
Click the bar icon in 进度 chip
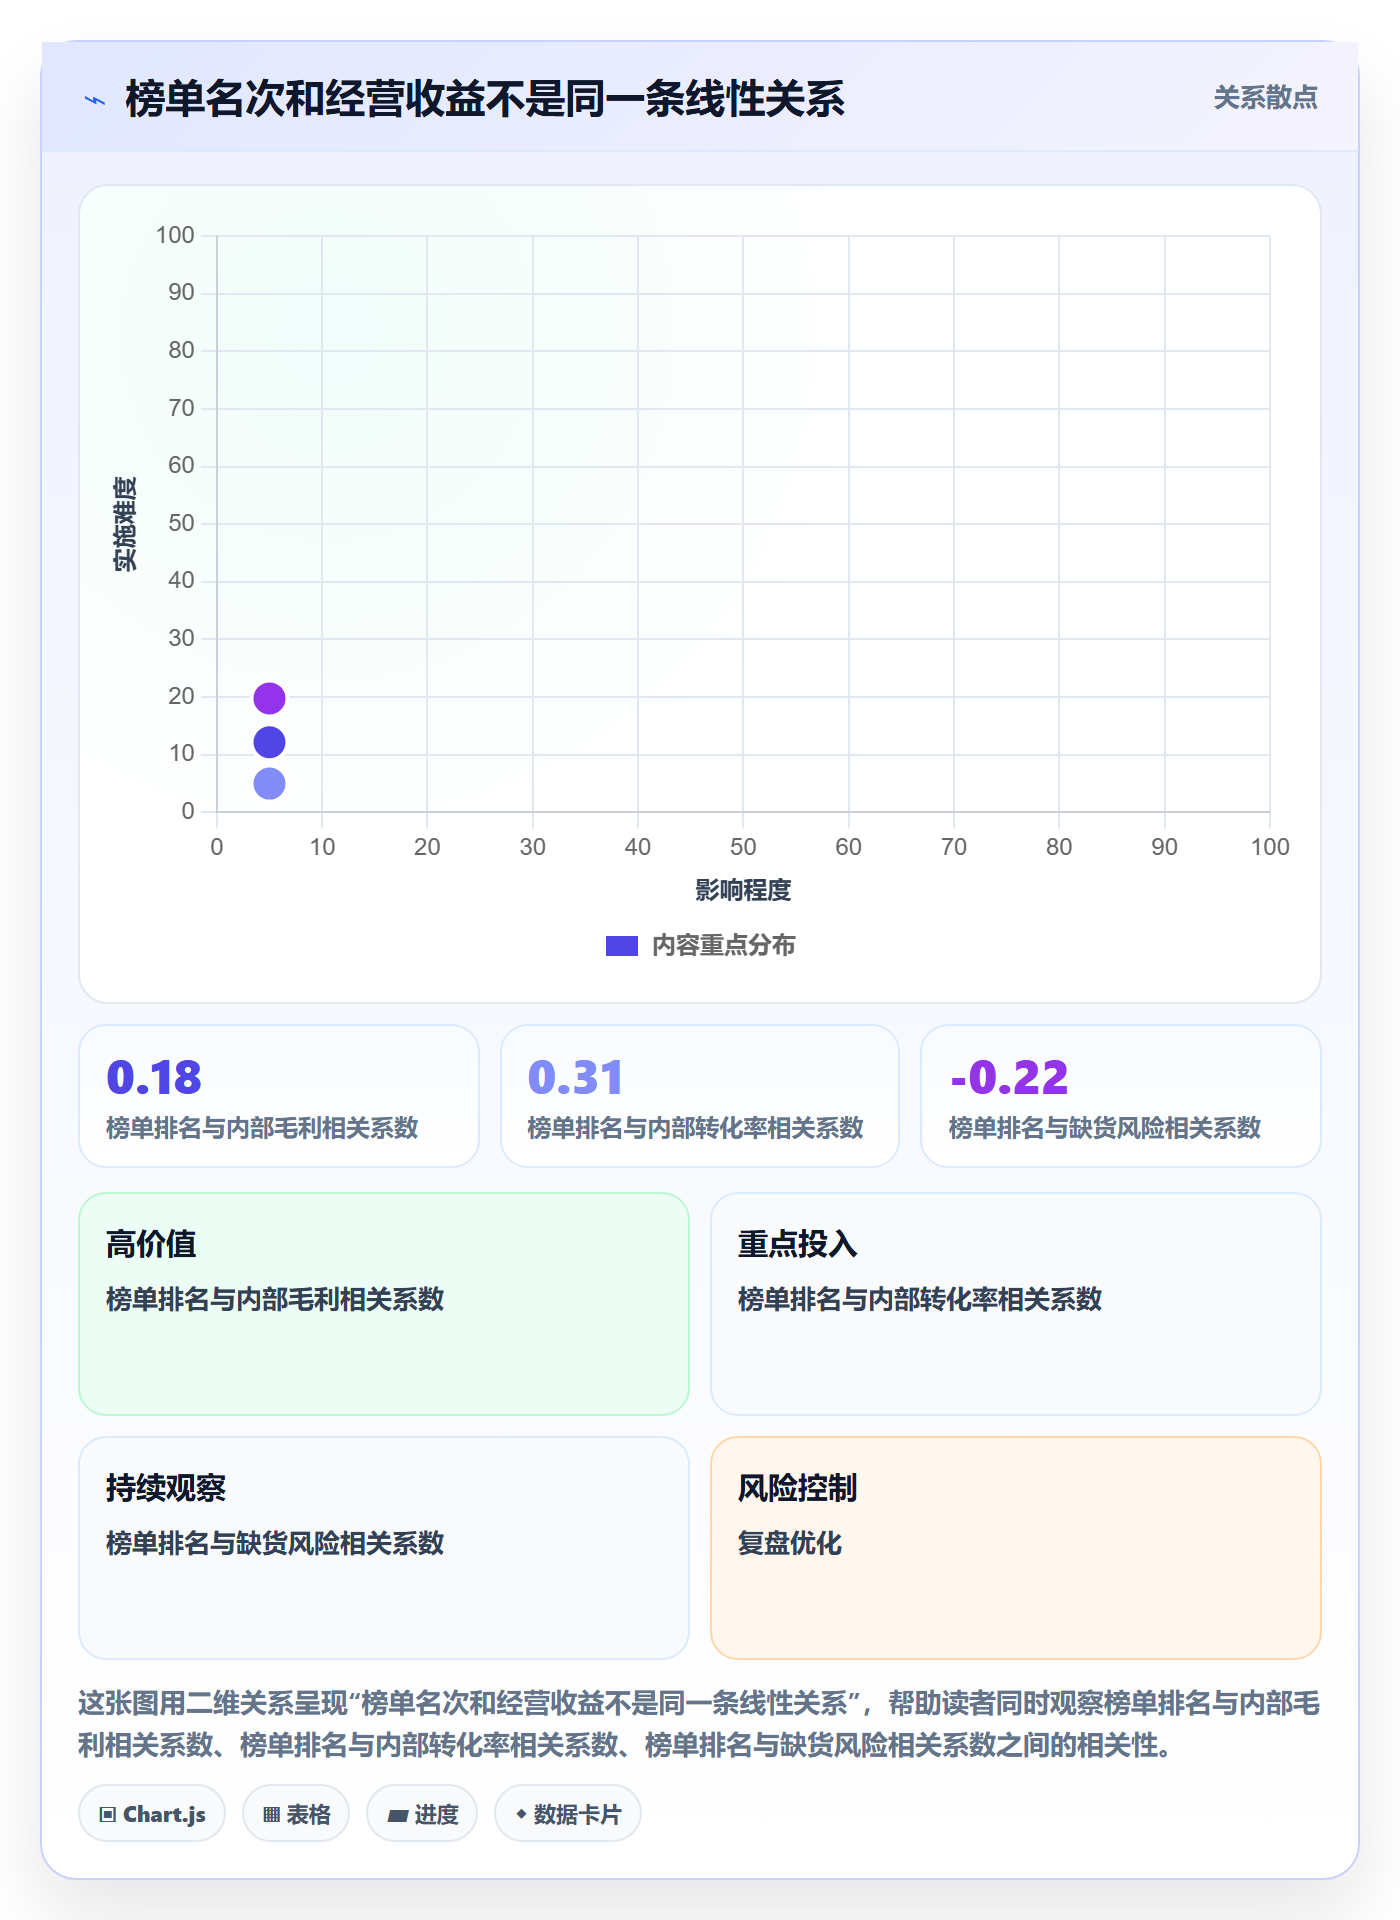[398, 1816]
